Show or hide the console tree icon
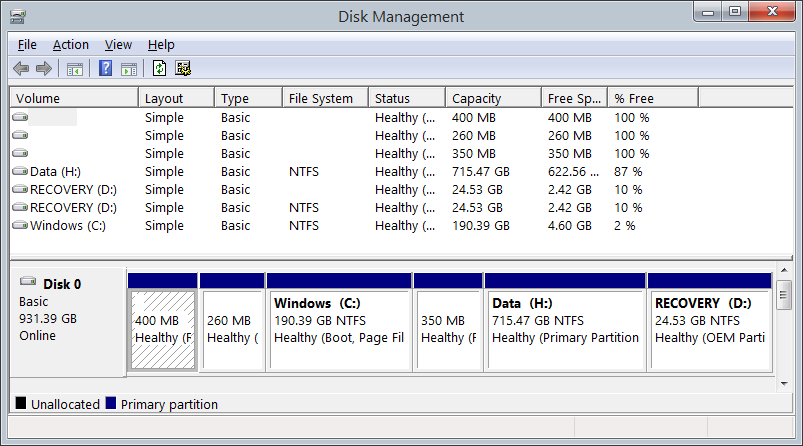The width and height of the screenshot is (803, 446). tap(75, 69)
